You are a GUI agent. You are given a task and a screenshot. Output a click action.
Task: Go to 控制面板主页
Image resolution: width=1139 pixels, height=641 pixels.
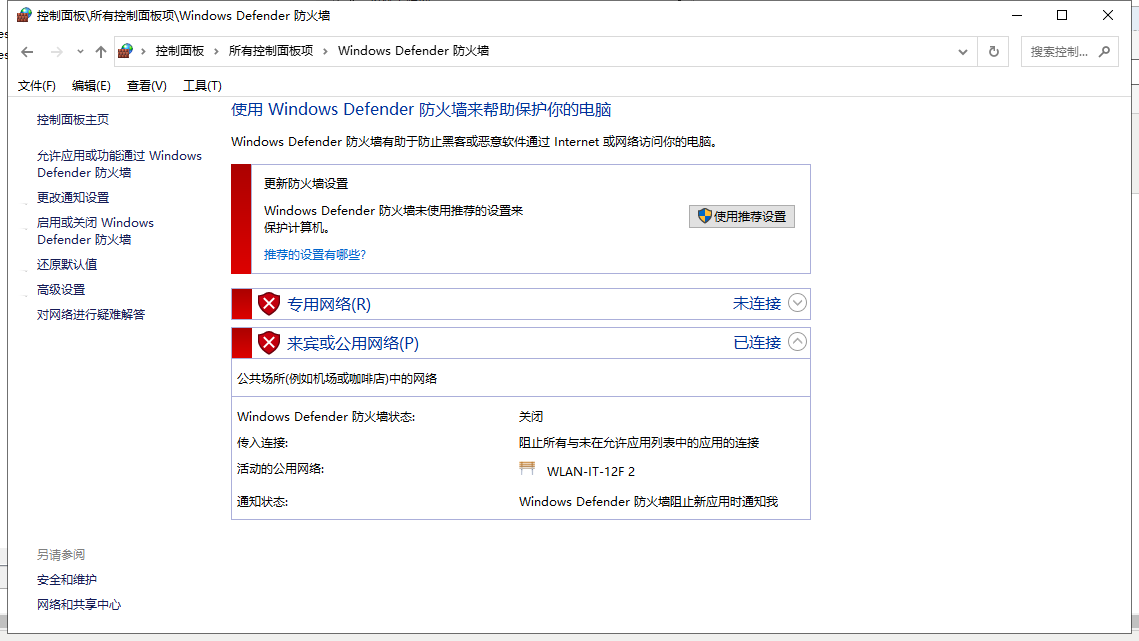point(73,119)
